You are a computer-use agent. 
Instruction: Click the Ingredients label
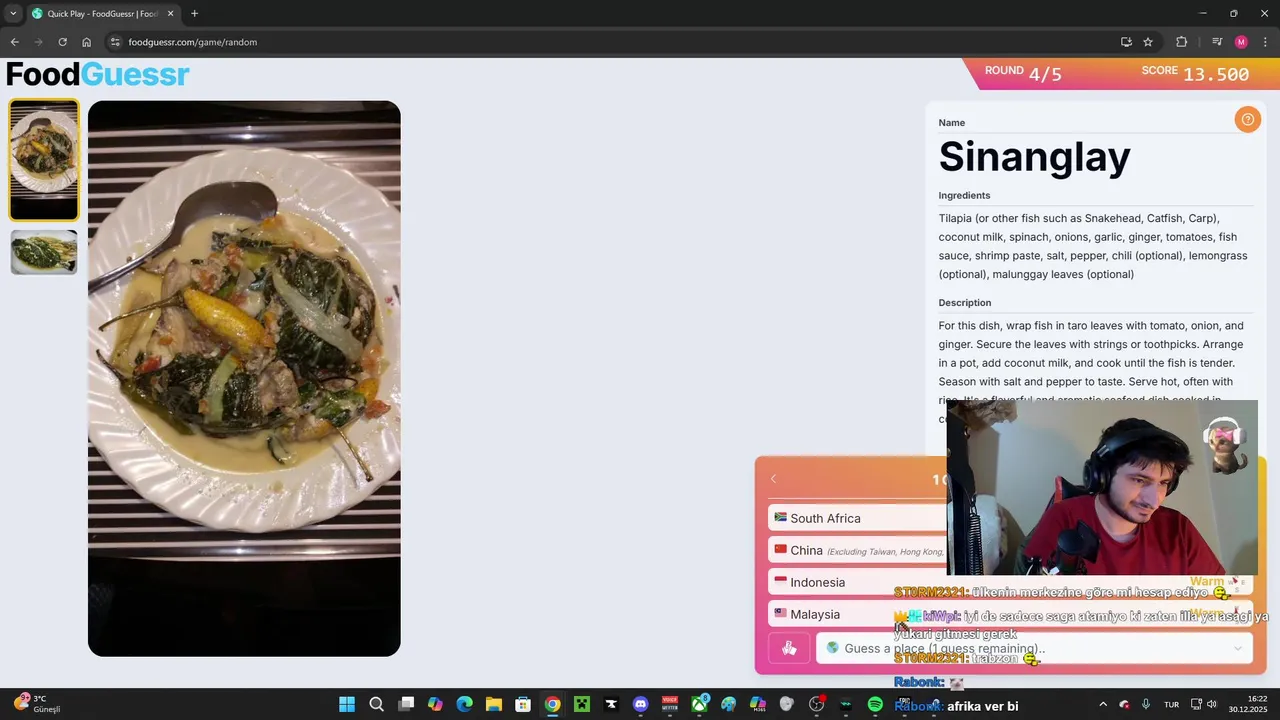coord(964,195)
